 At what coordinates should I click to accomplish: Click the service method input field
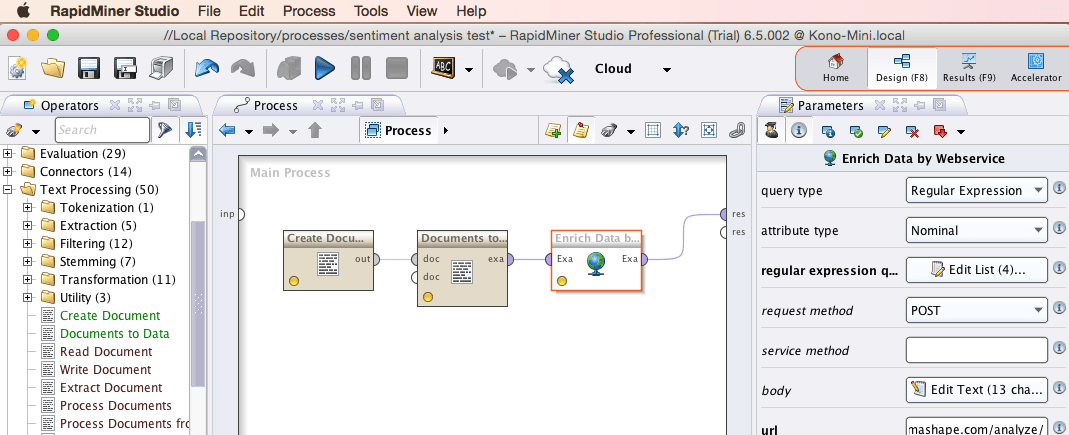[x=976, y=350]
